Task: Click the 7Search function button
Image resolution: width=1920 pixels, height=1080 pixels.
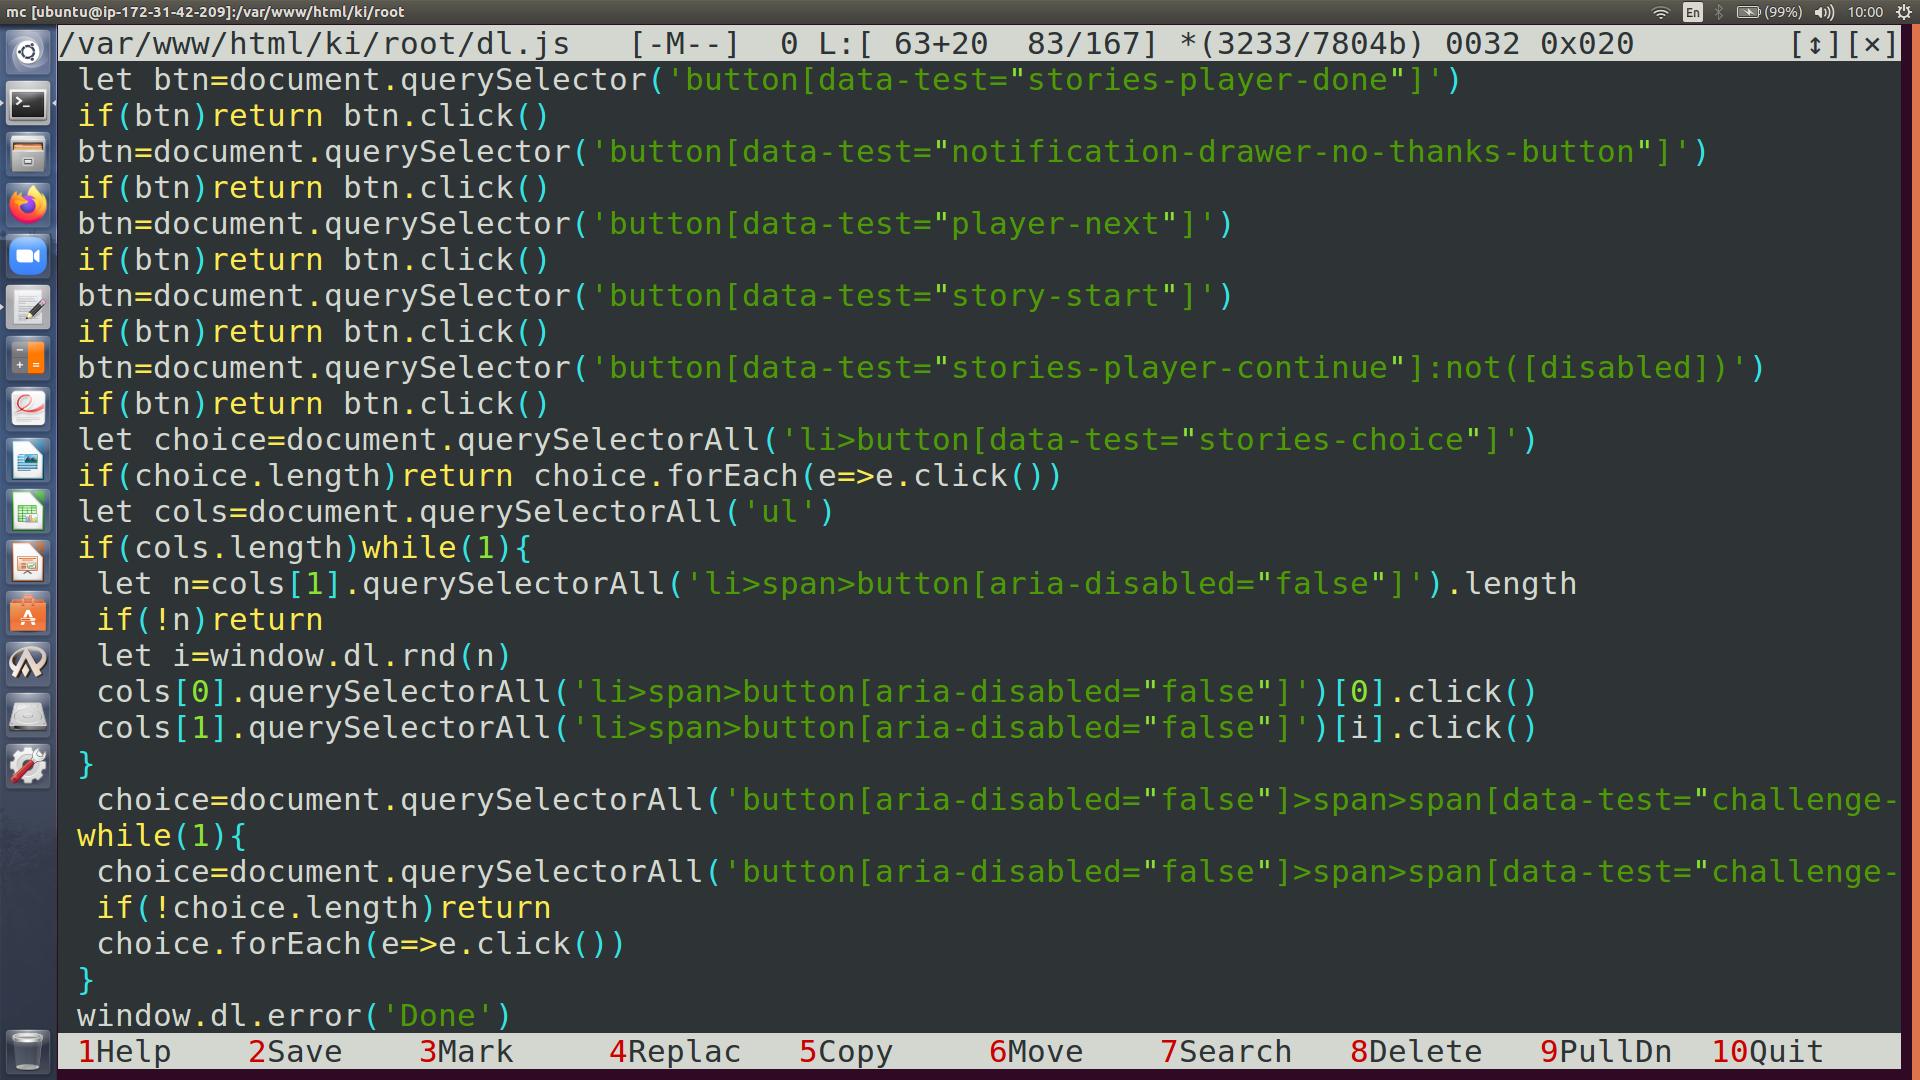Action: pyautogui.click(x=1226, y=1052)
